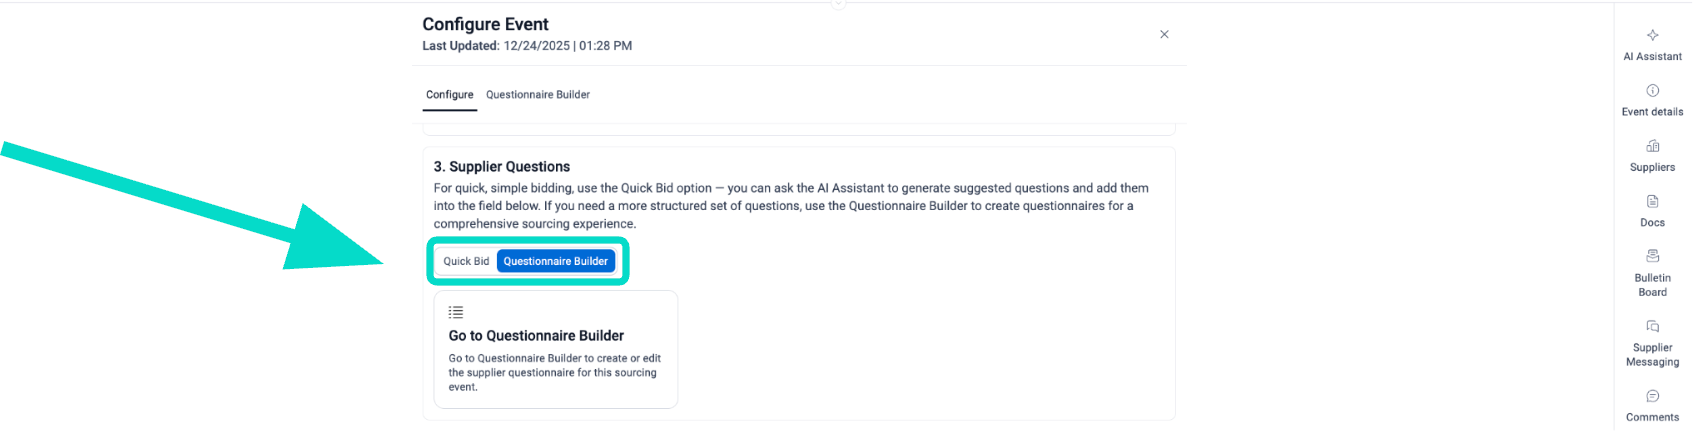Switch to the Quick Bid option
Viewport: 1694px width, 446px height.
(466, 261)
